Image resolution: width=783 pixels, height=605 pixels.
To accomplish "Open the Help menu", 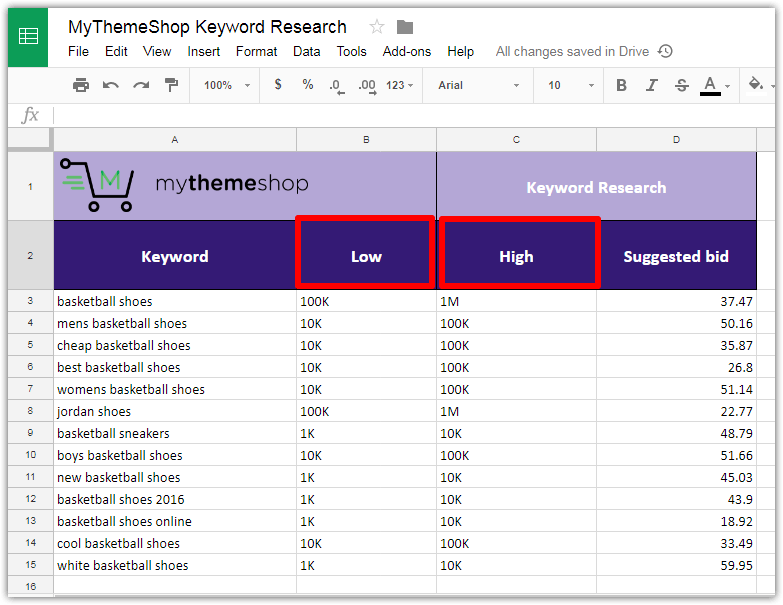I will click(460, 51).
